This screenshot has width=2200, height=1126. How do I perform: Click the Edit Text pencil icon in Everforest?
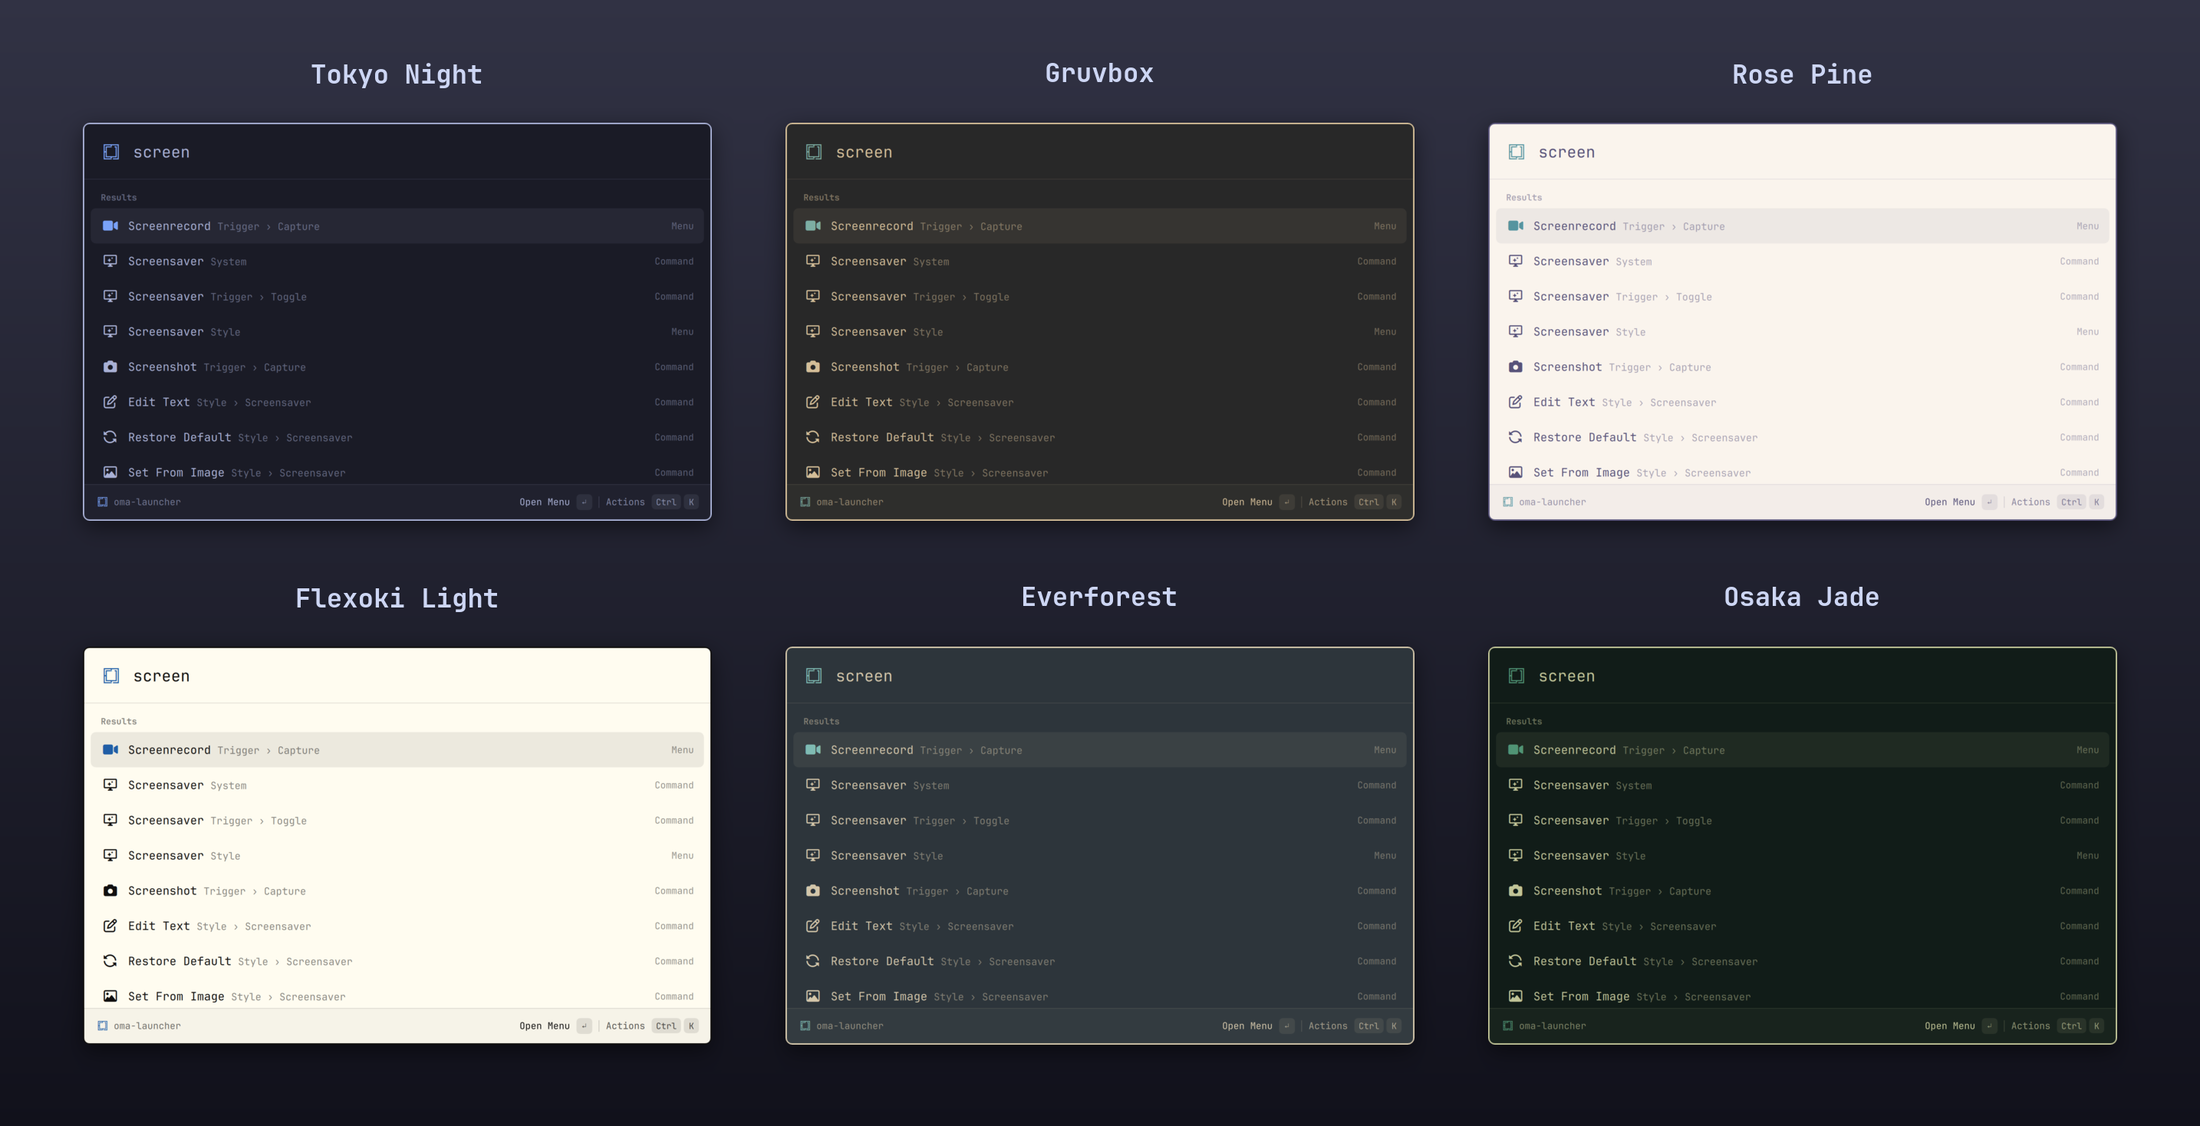[x=813, y=926]
